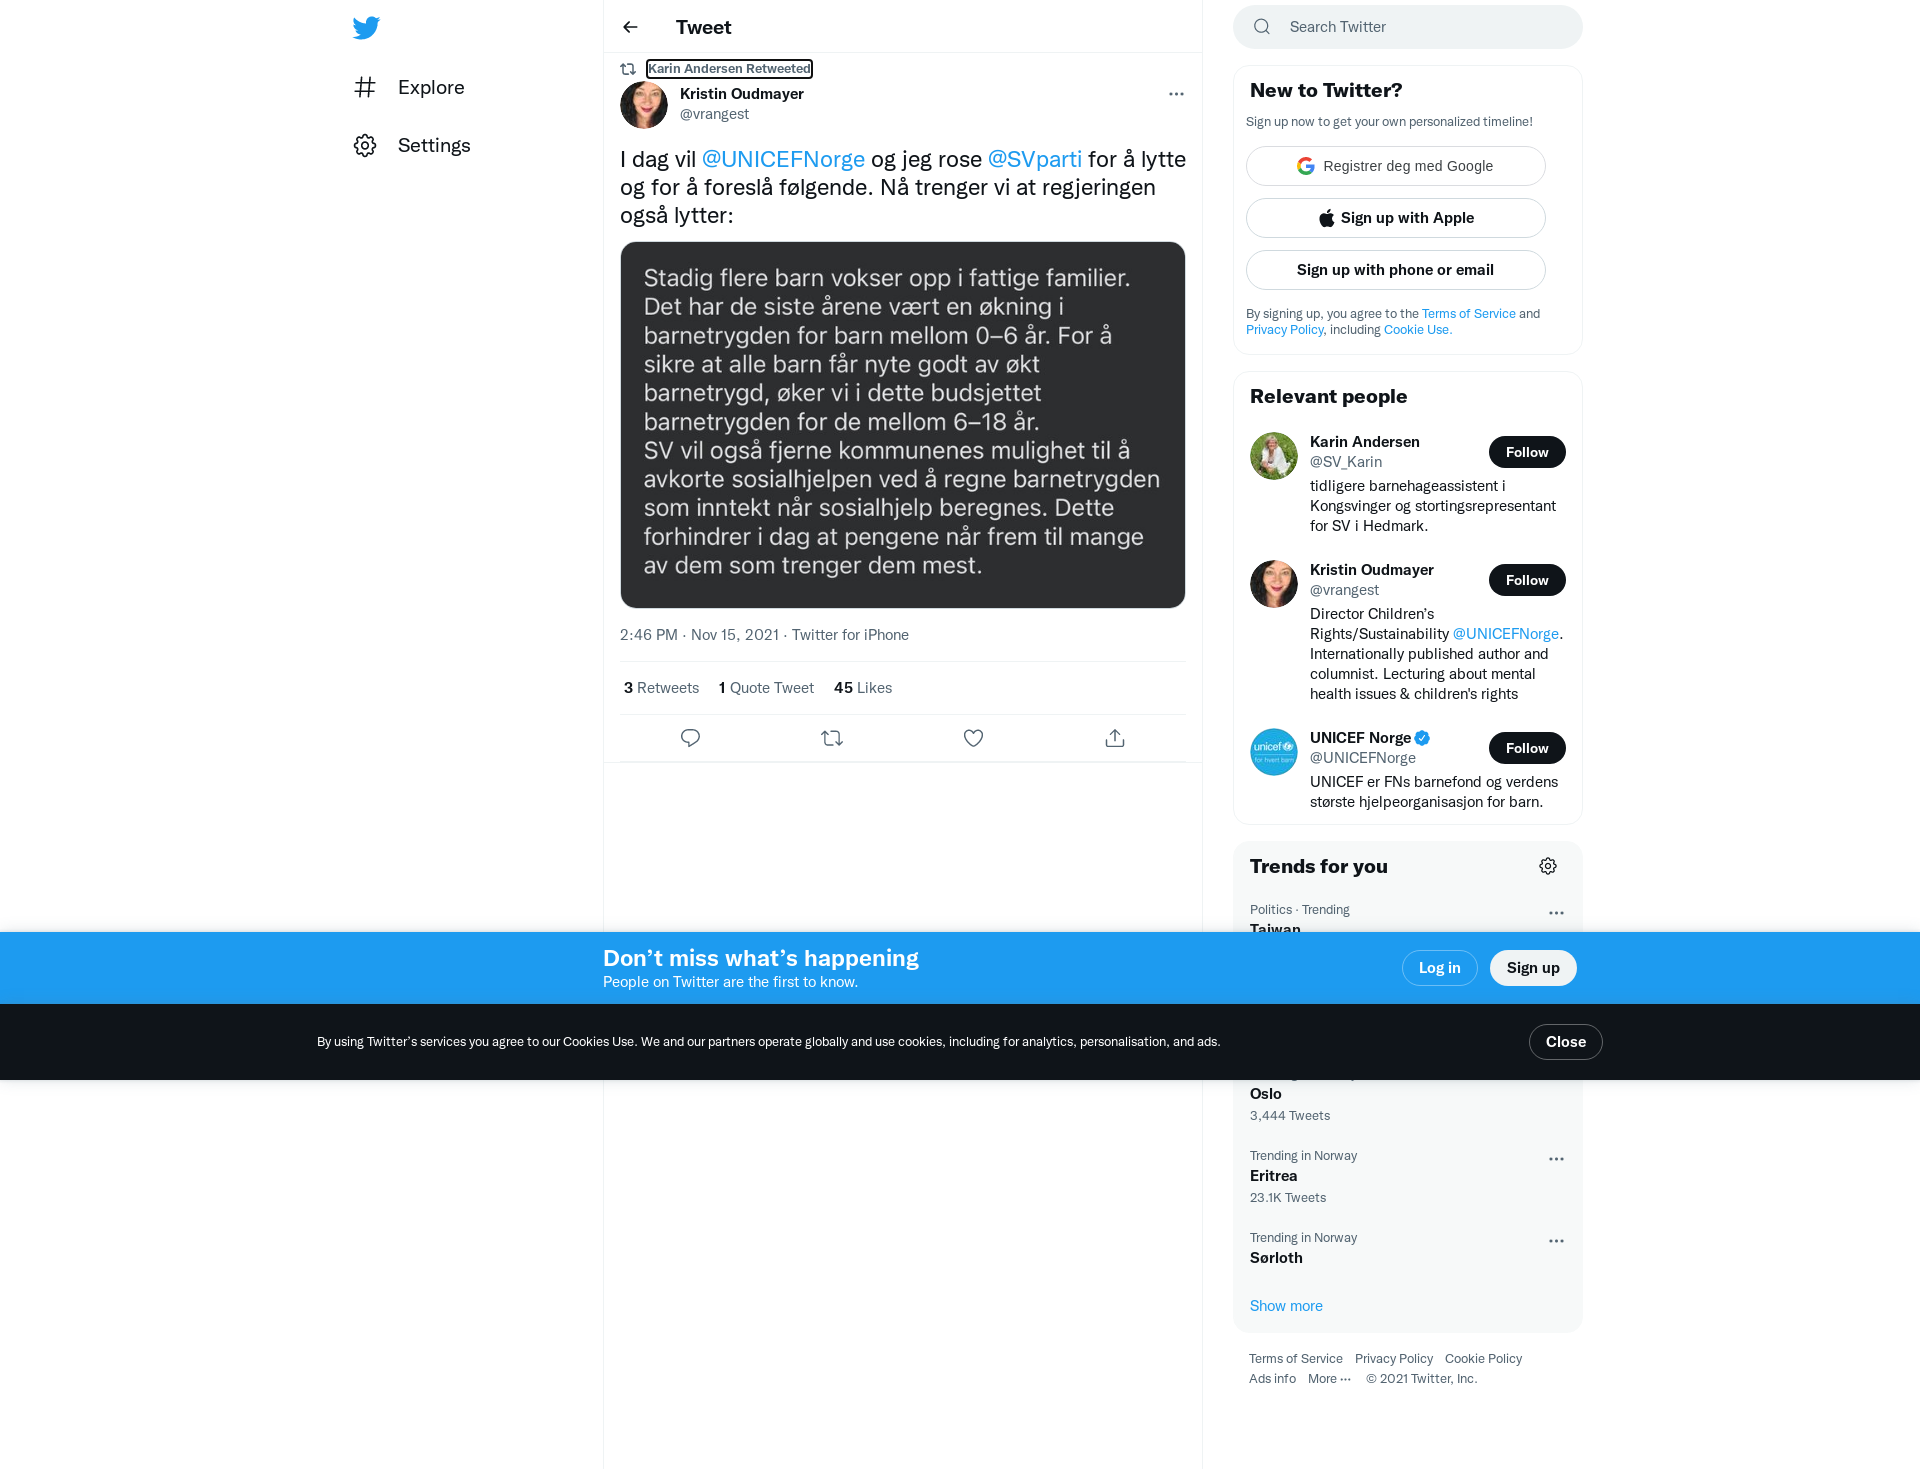Open the @SVparti mention link
This screenshot has height=1469, width=1920.
coord(1034,159)
